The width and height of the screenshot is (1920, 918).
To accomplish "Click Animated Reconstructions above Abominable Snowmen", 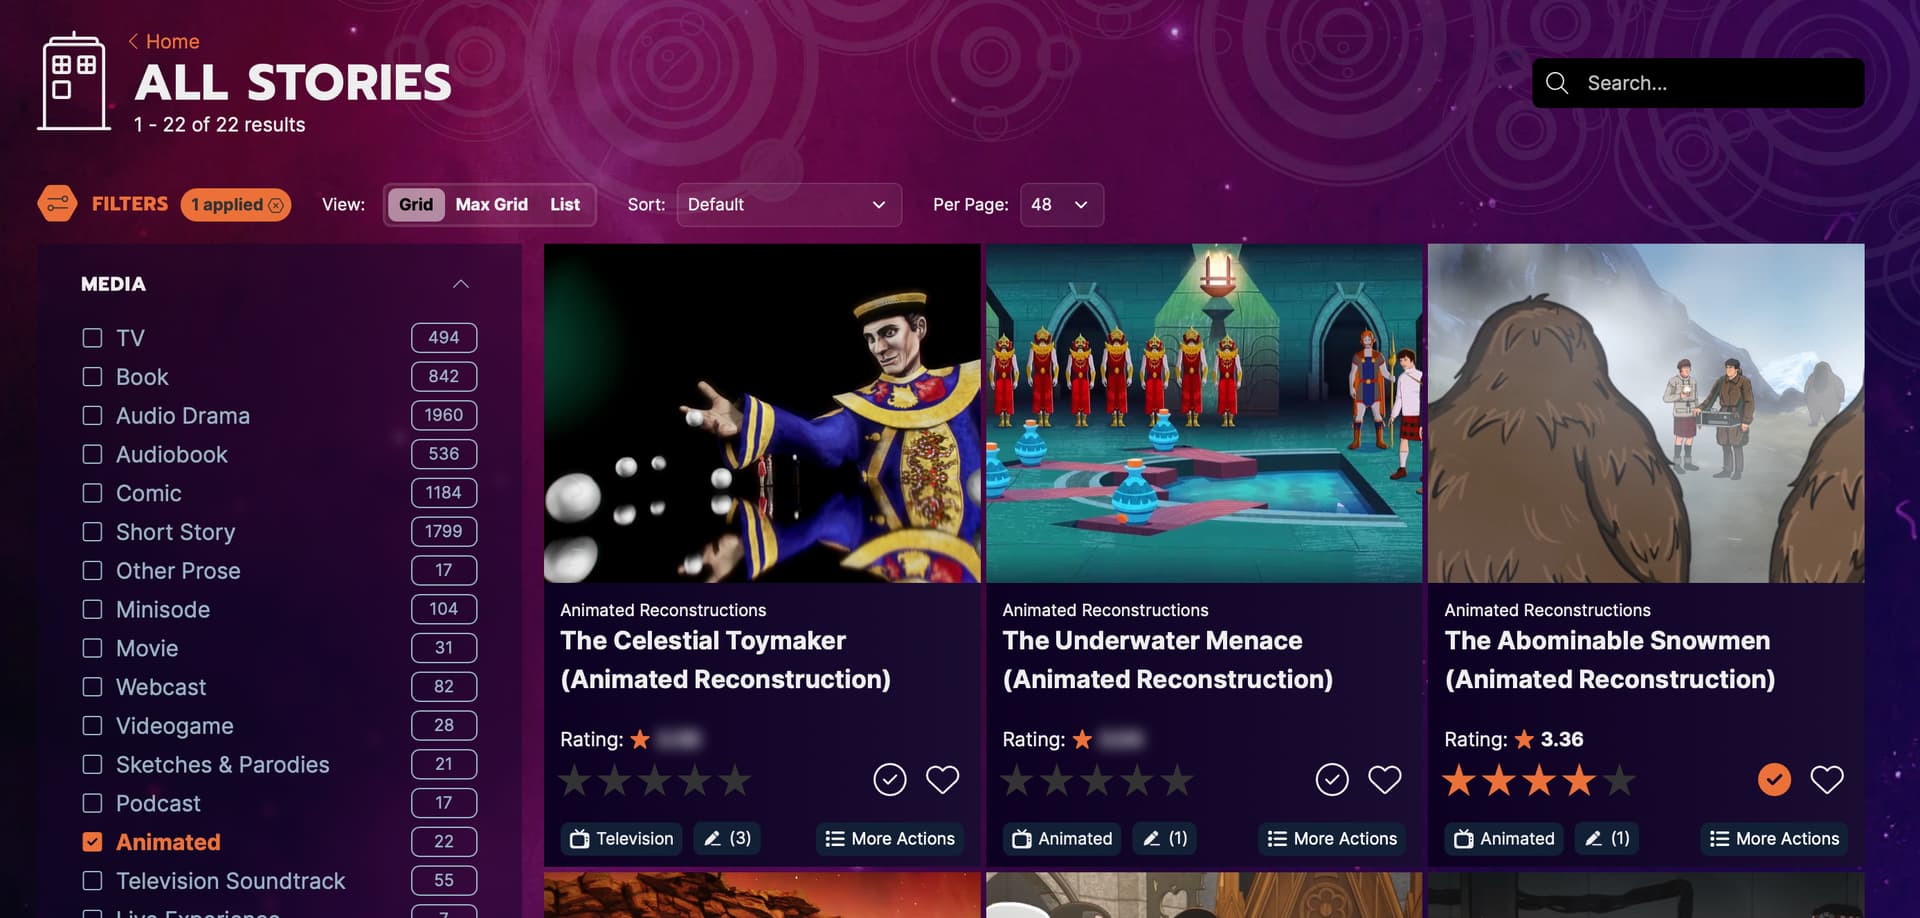I will (x=1547, y=610).
